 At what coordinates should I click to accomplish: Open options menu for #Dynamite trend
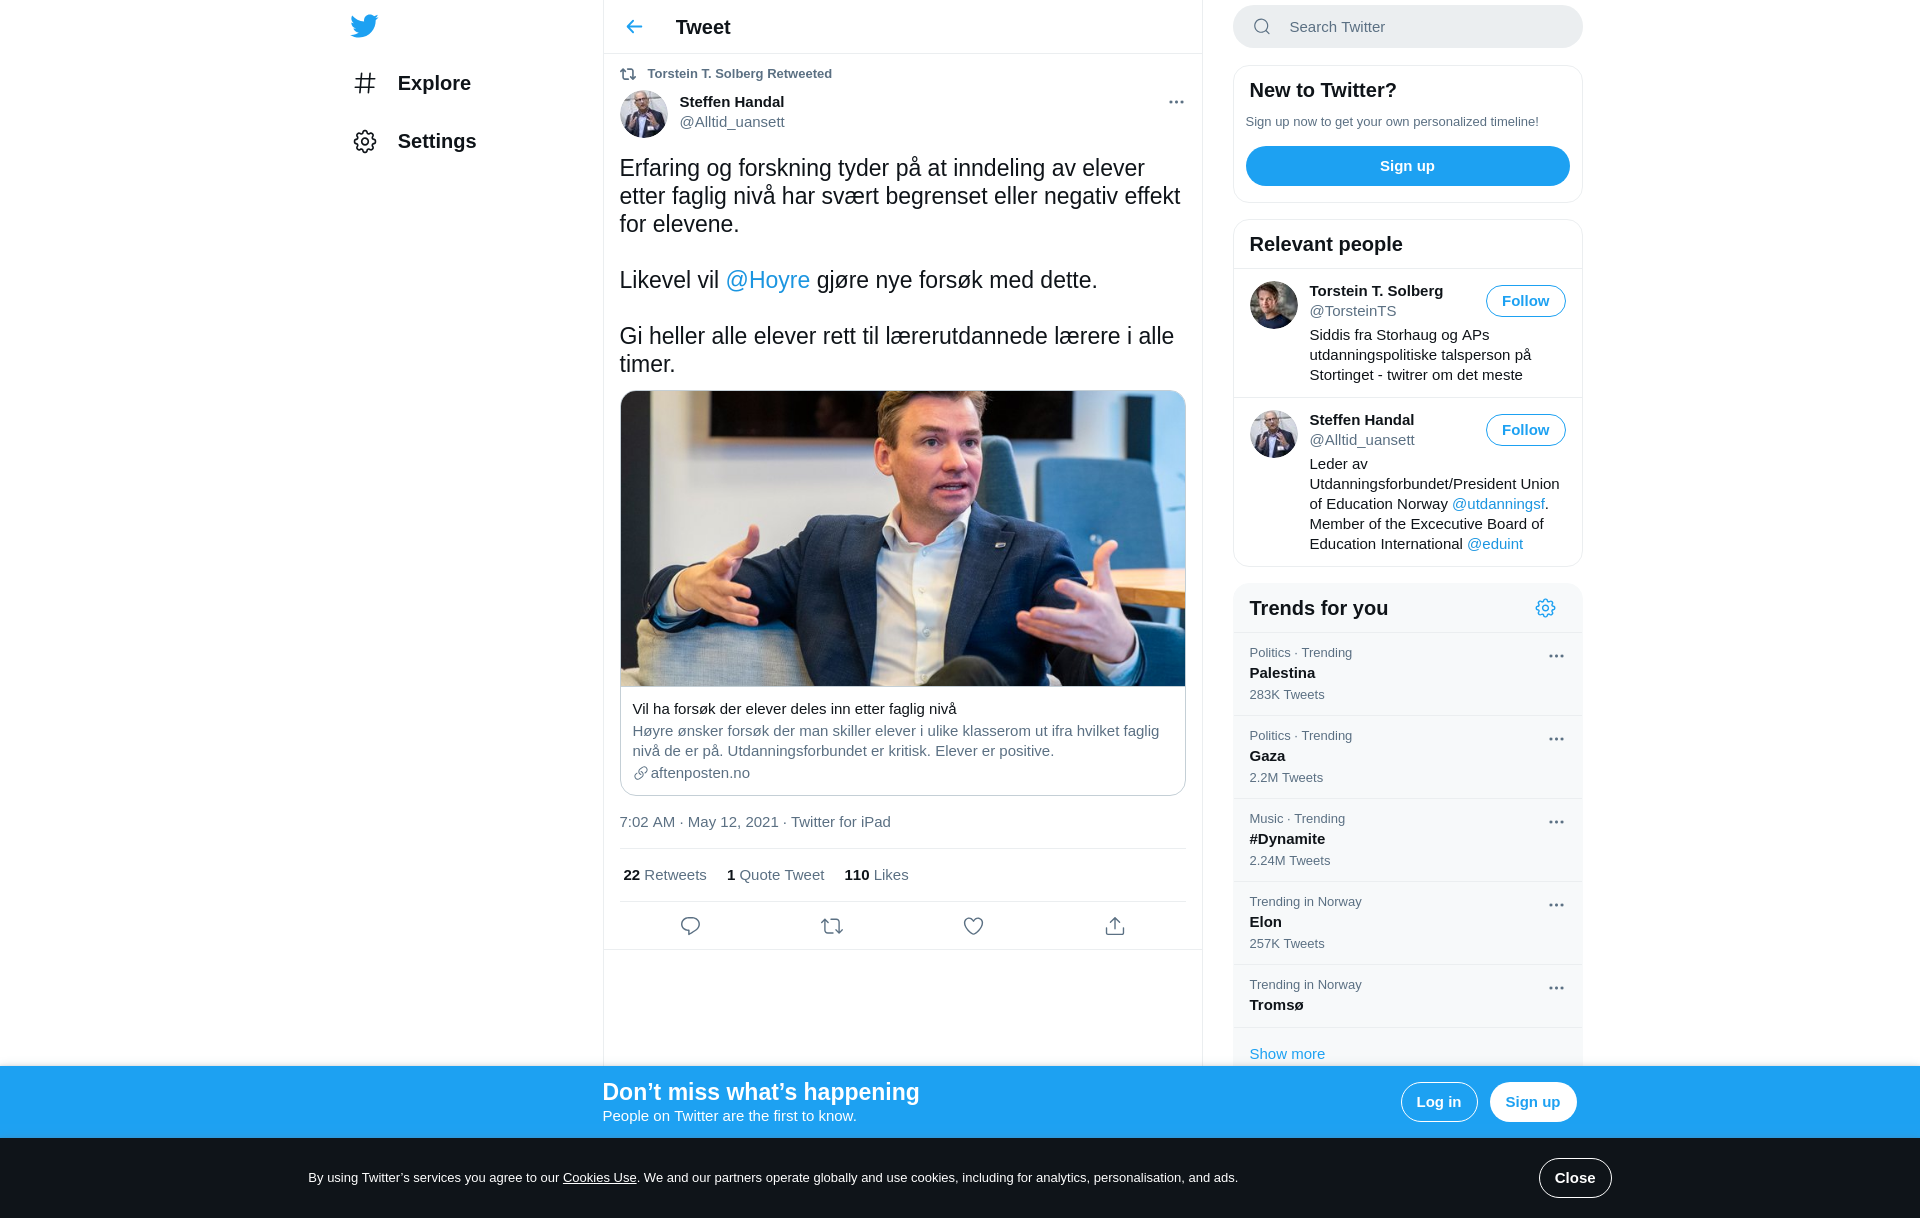1556,822
